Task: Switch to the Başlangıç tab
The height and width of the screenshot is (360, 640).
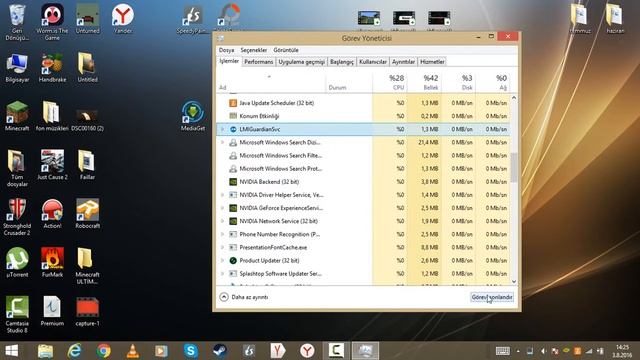Action: pos(342,62)
